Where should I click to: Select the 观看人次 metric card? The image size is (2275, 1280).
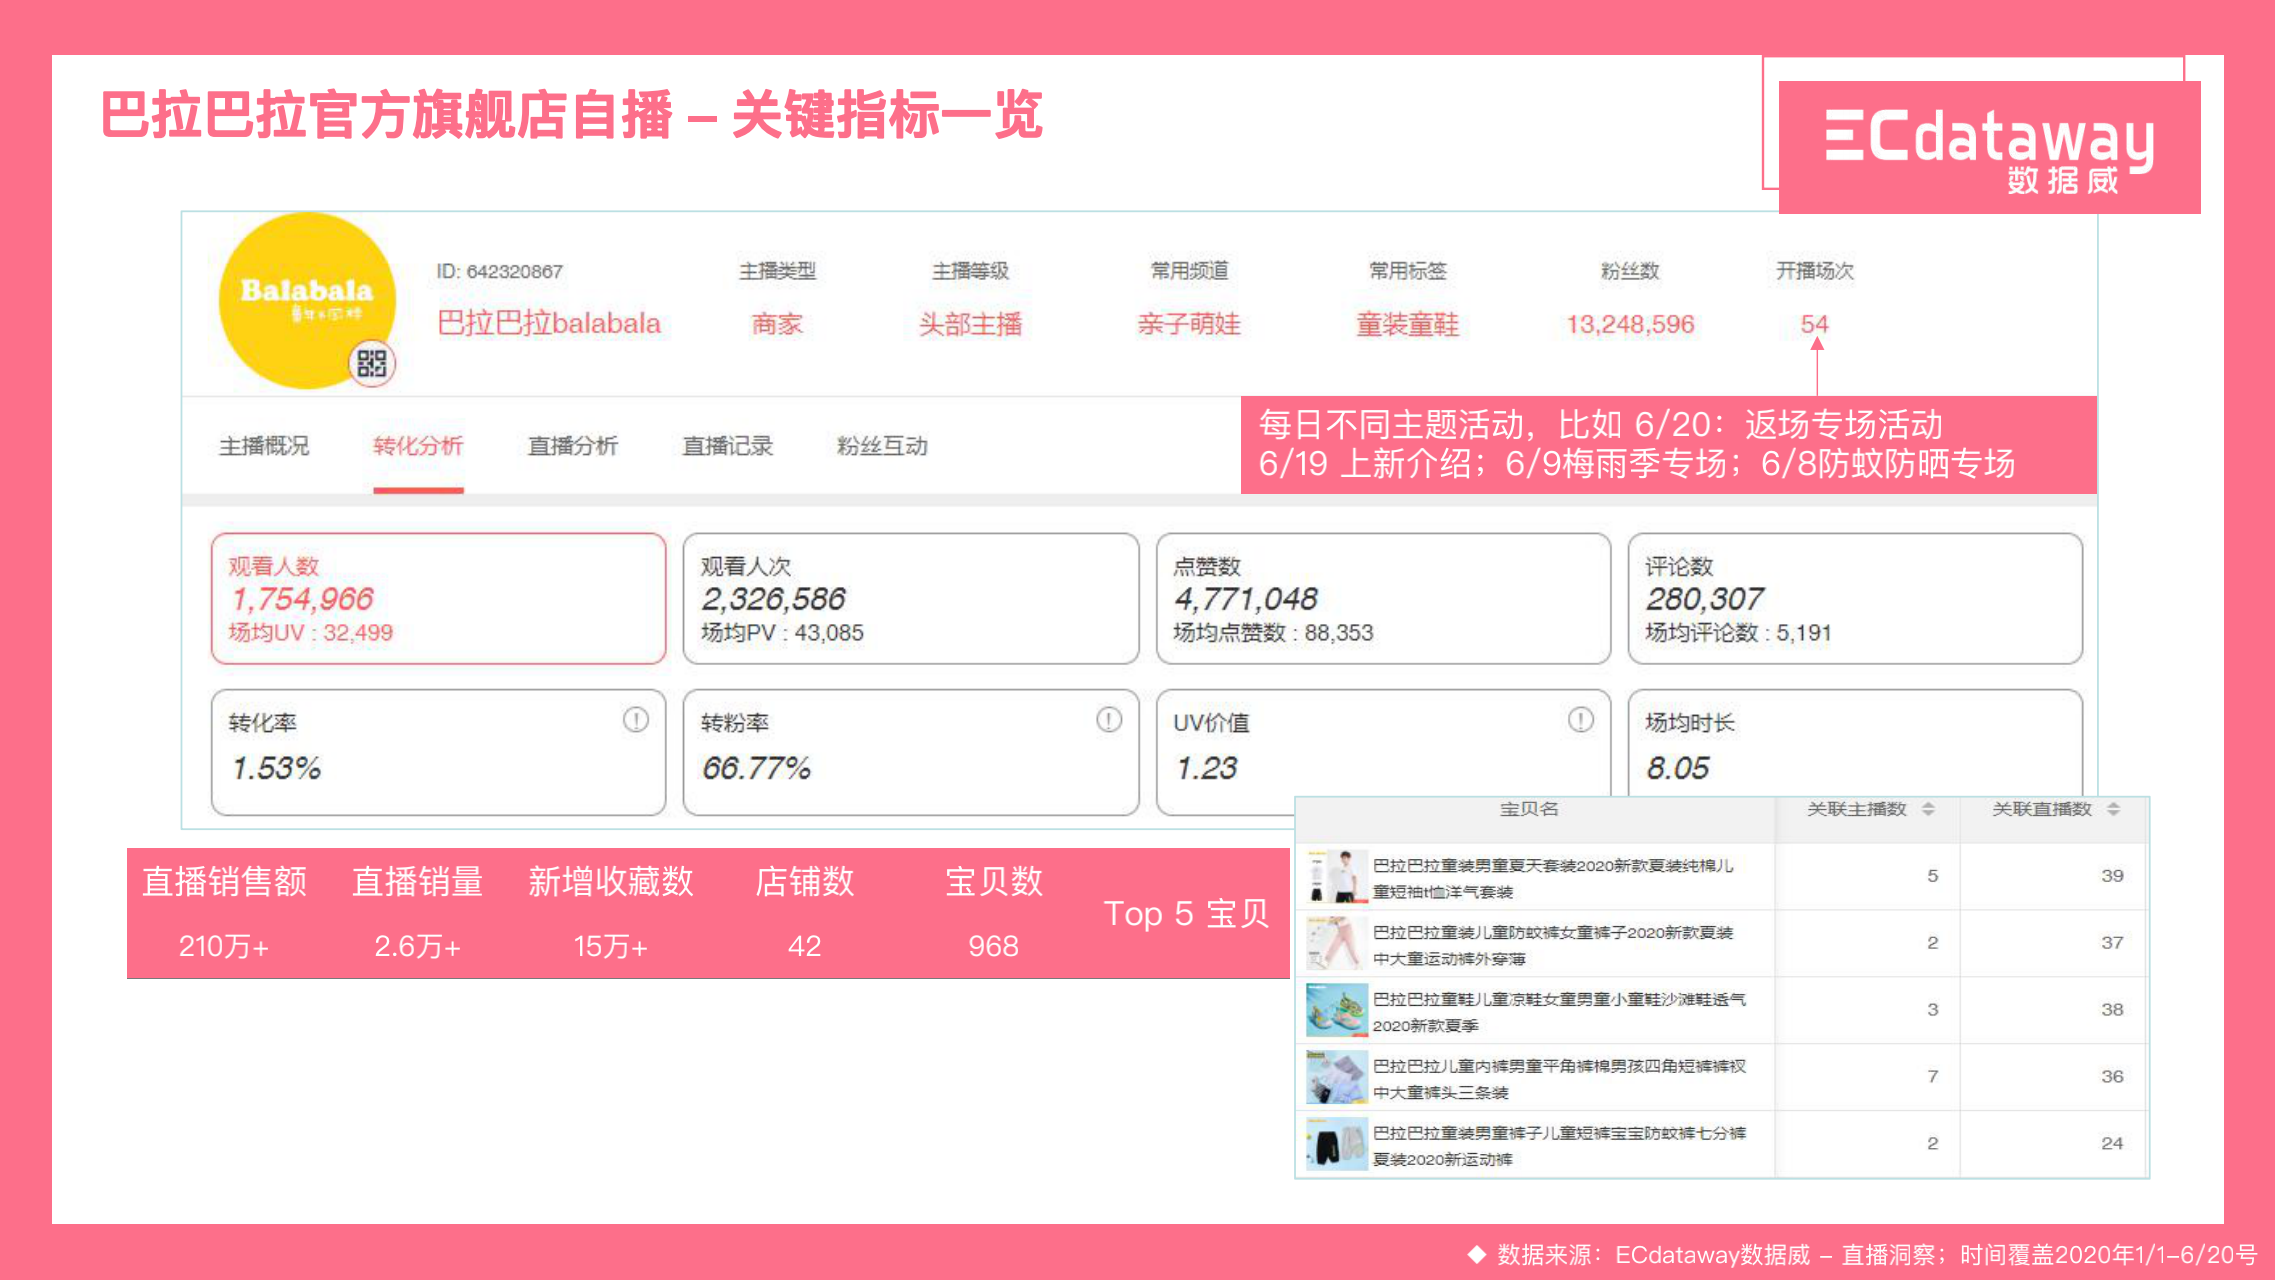pyautogui.click(x=910, y=598)
